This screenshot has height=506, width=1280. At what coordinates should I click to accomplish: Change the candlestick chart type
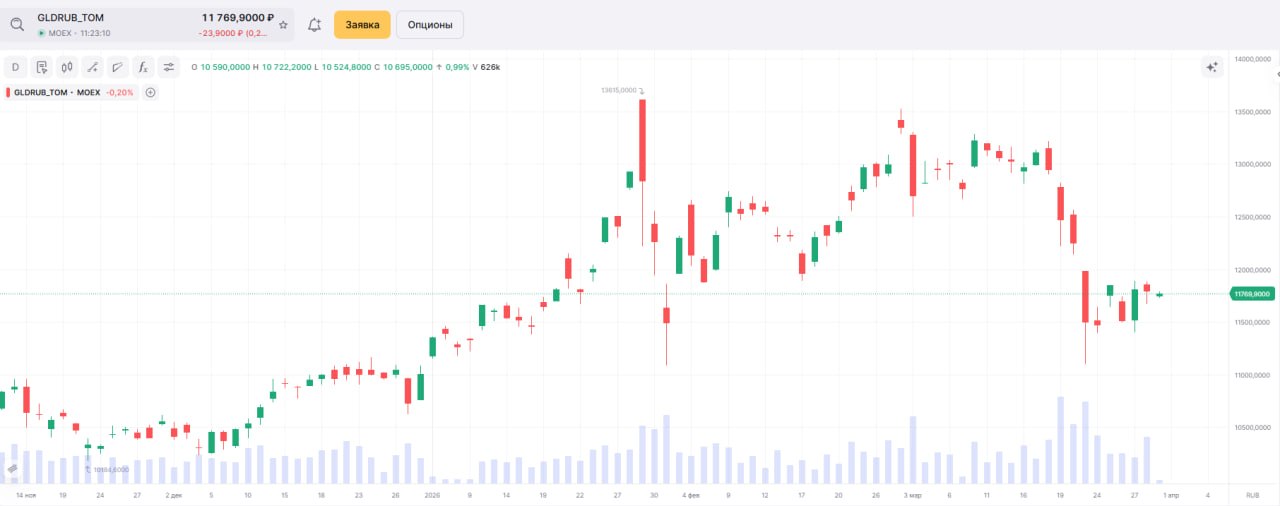(67, 67)
